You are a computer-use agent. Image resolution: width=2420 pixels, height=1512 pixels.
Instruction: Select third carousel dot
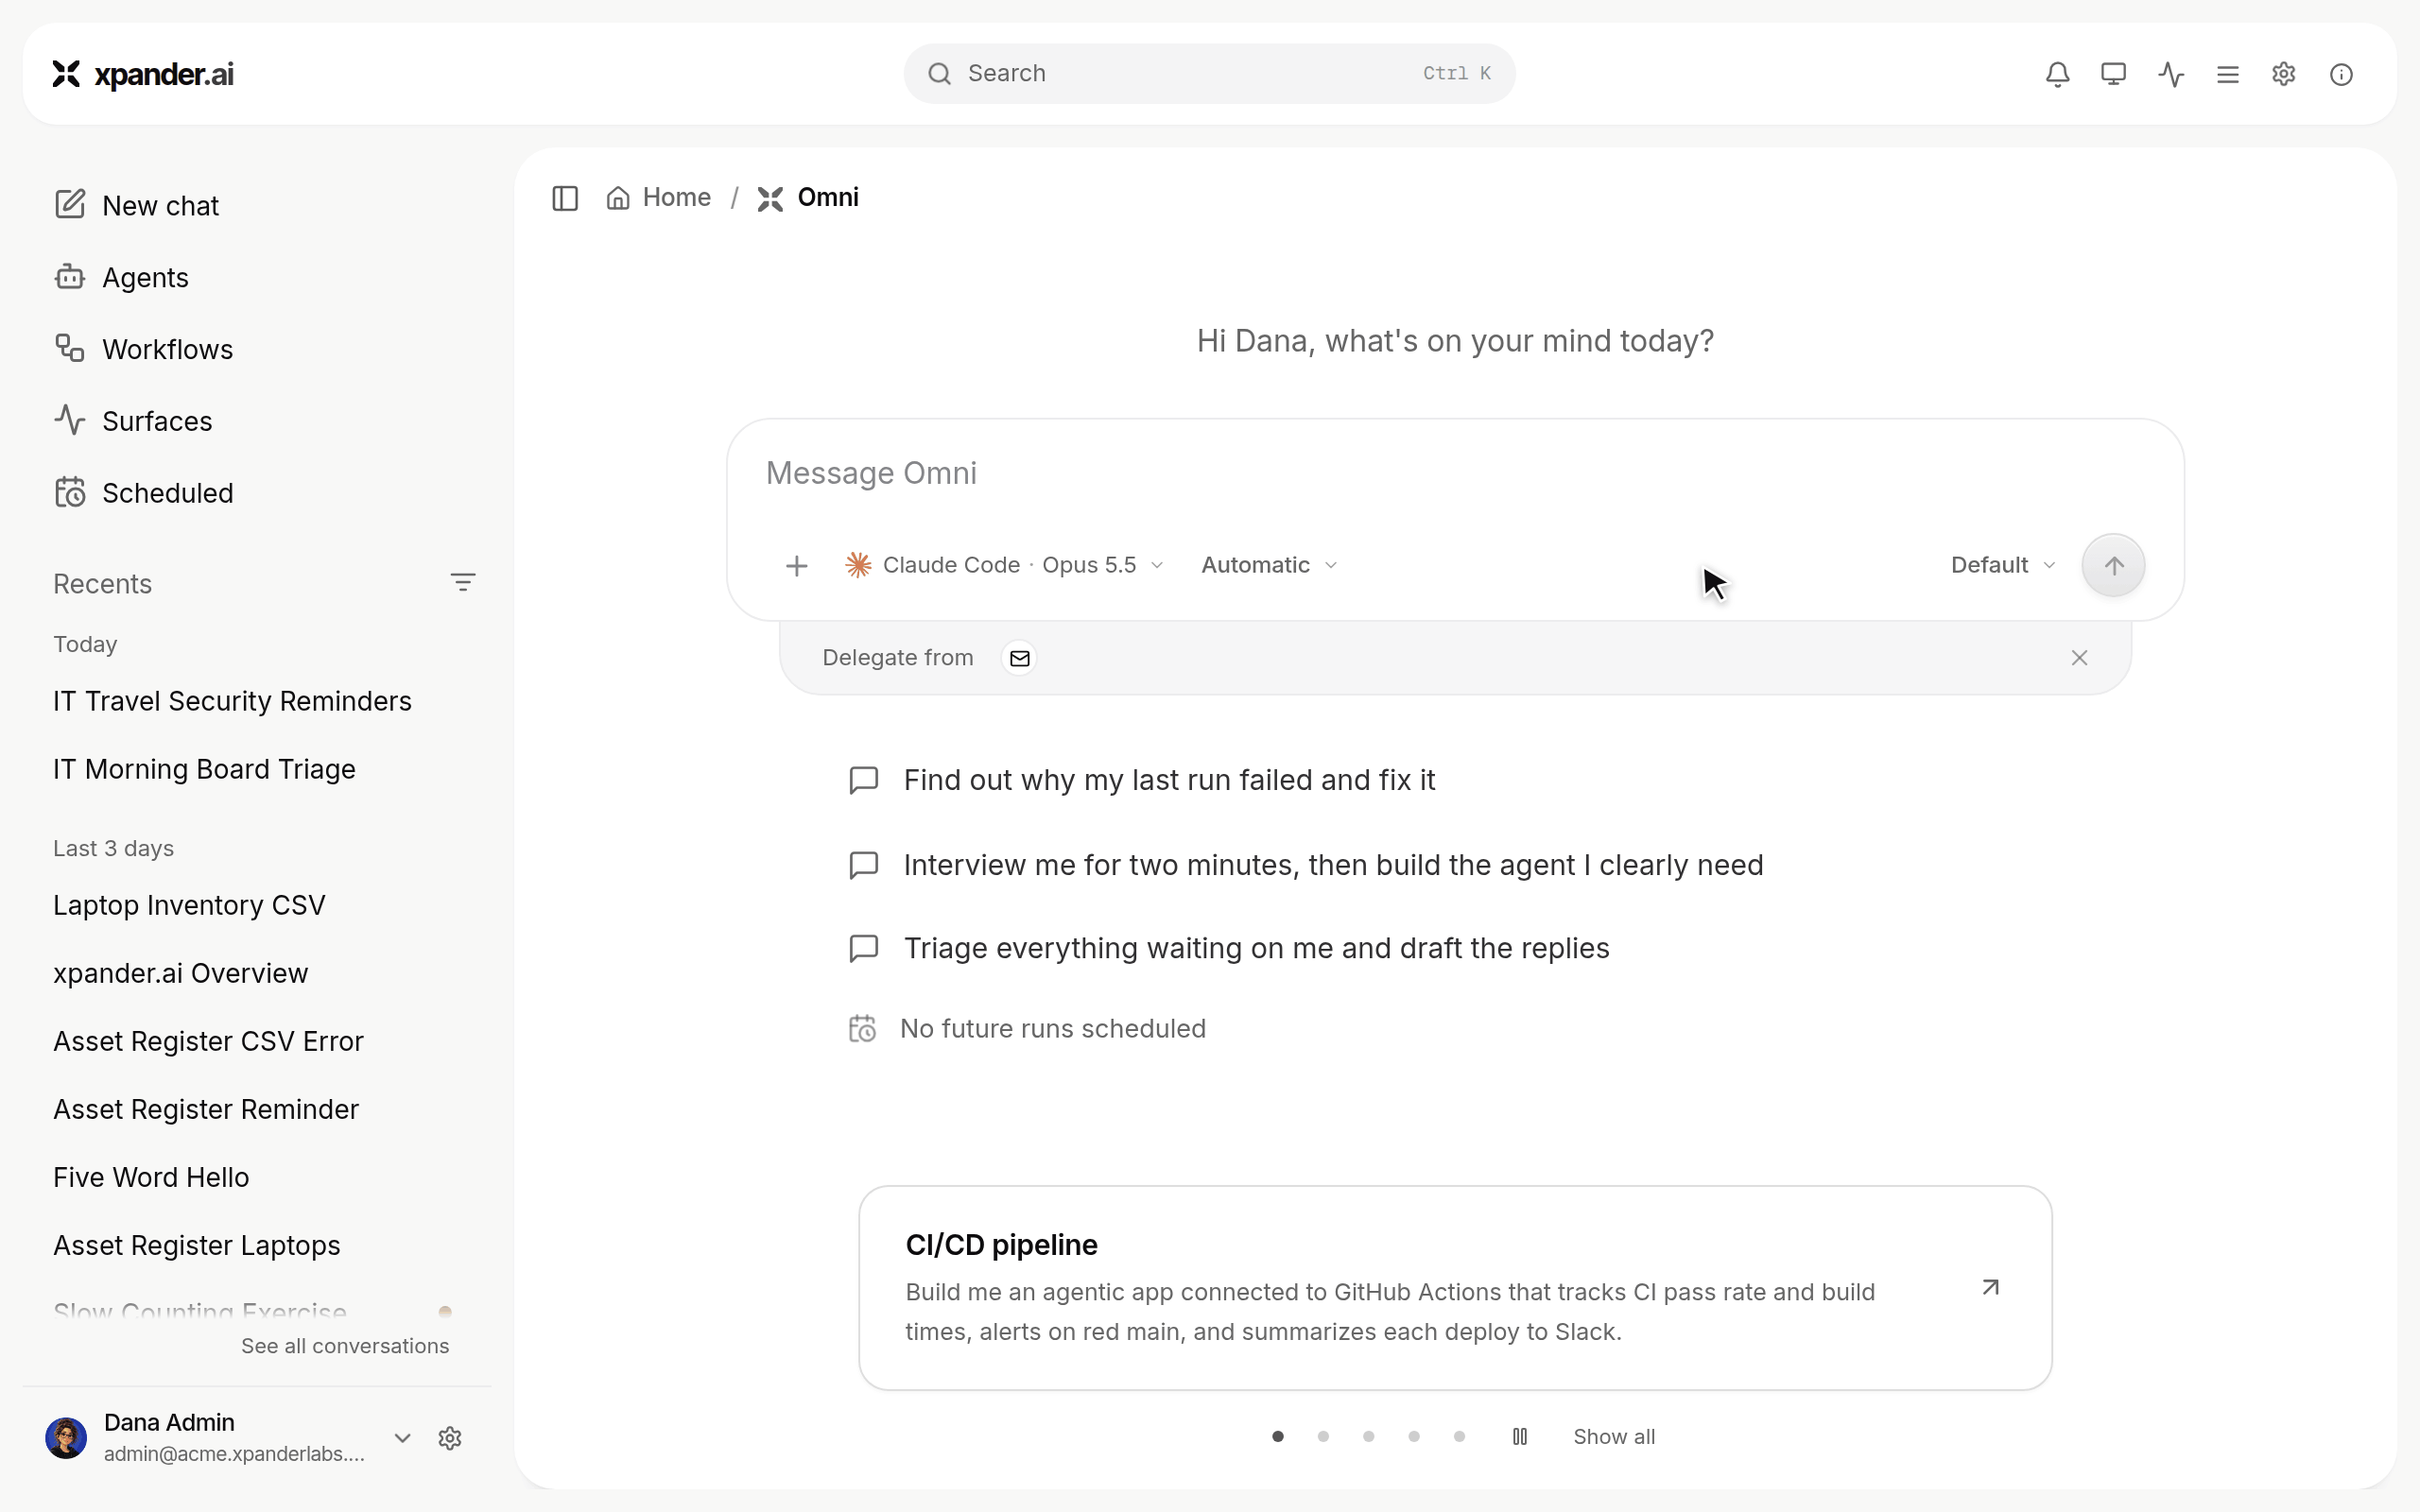1368,1437
